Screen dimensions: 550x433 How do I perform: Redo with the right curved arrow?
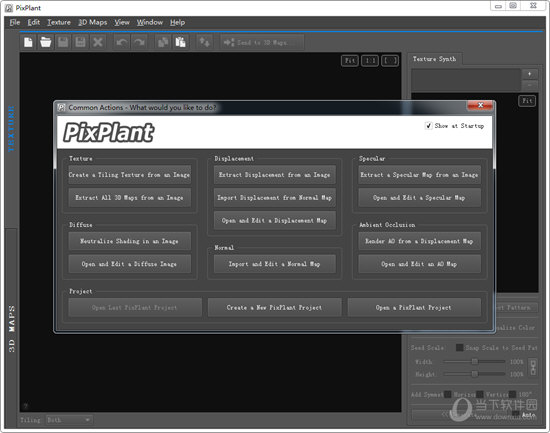[139, 42]
